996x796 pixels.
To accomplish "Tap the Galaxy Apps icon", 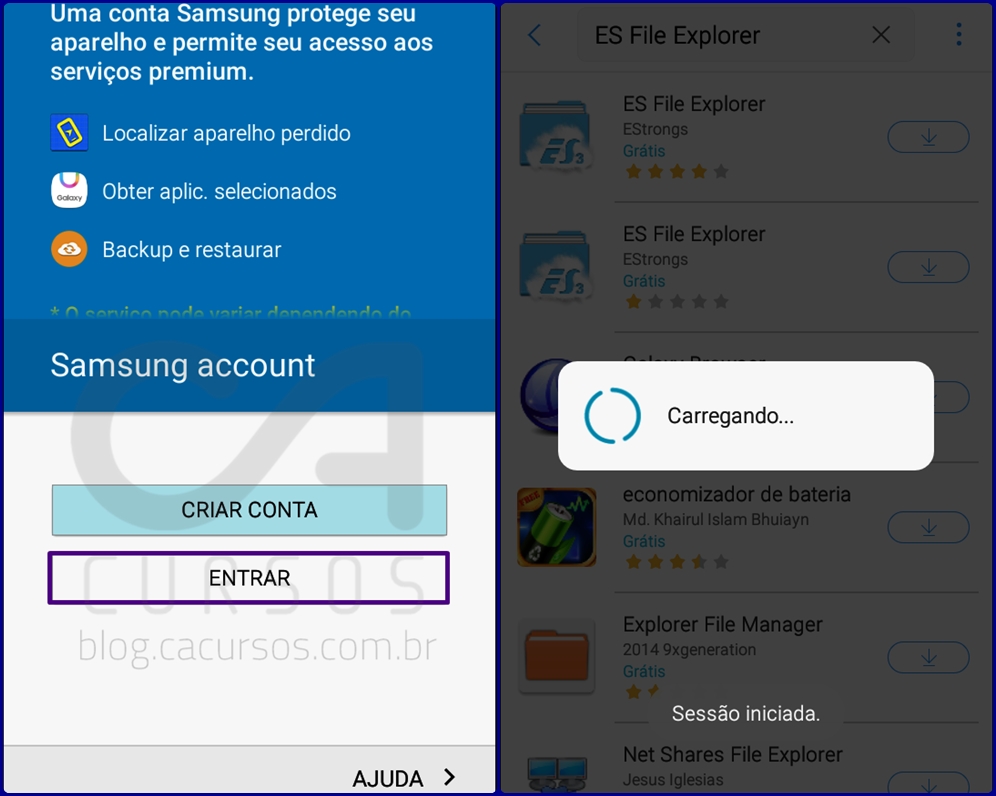I will [x=69, y=191].
